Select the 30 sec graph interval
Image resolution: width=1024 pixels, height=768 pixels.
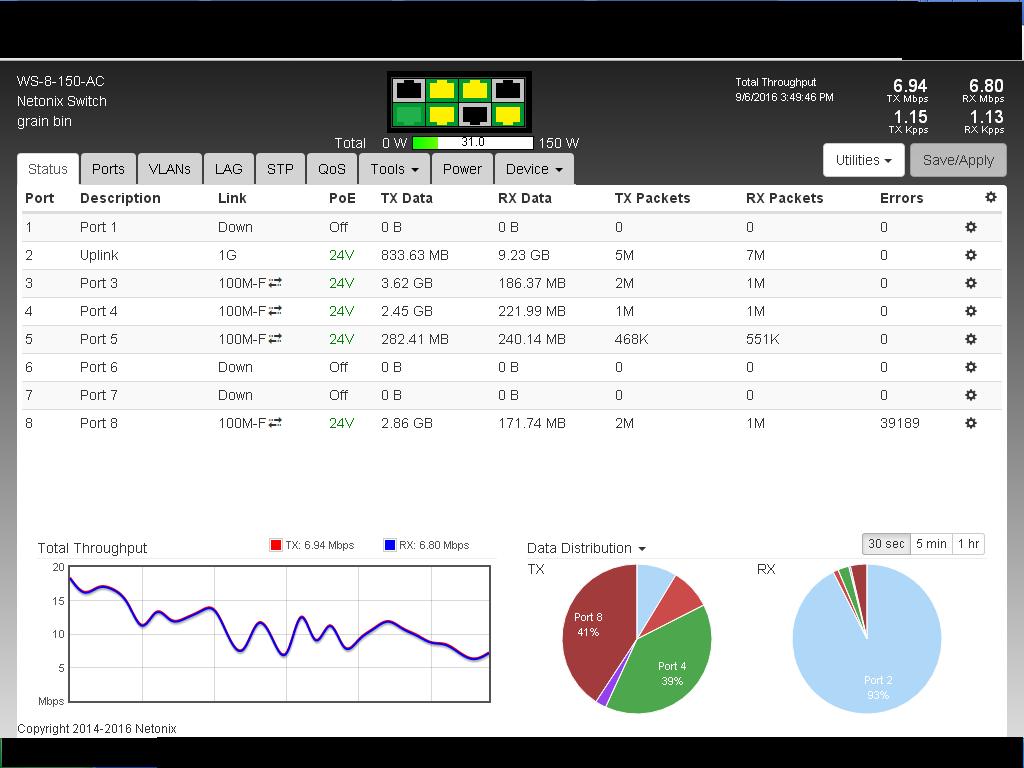886,544
